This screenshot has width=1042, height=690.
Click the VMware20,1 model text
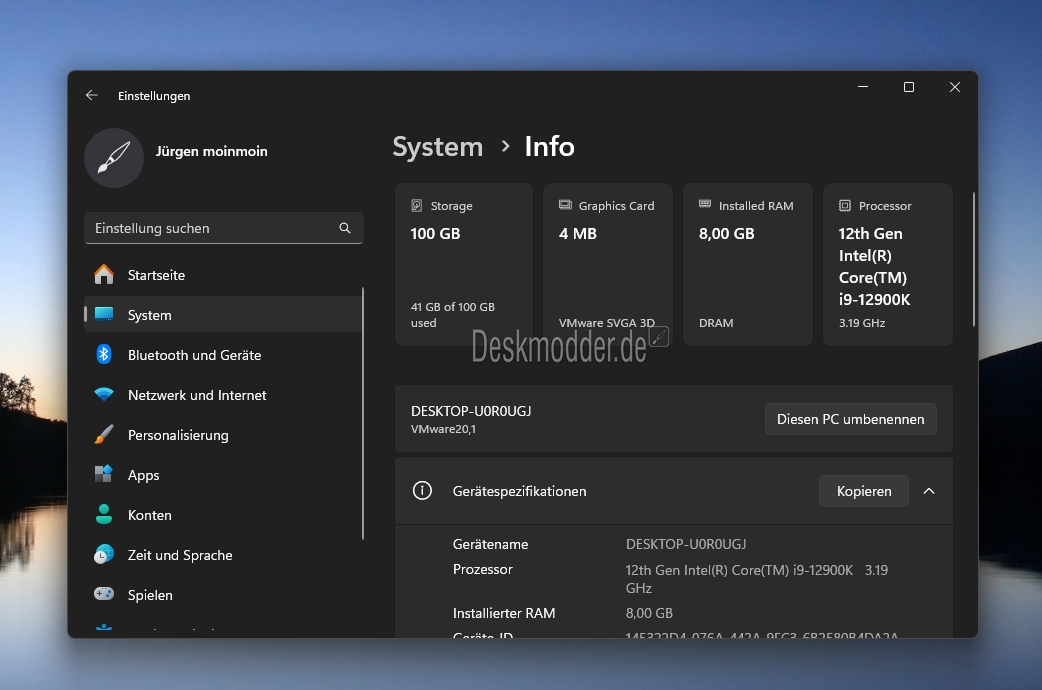[x=443, y=429]
